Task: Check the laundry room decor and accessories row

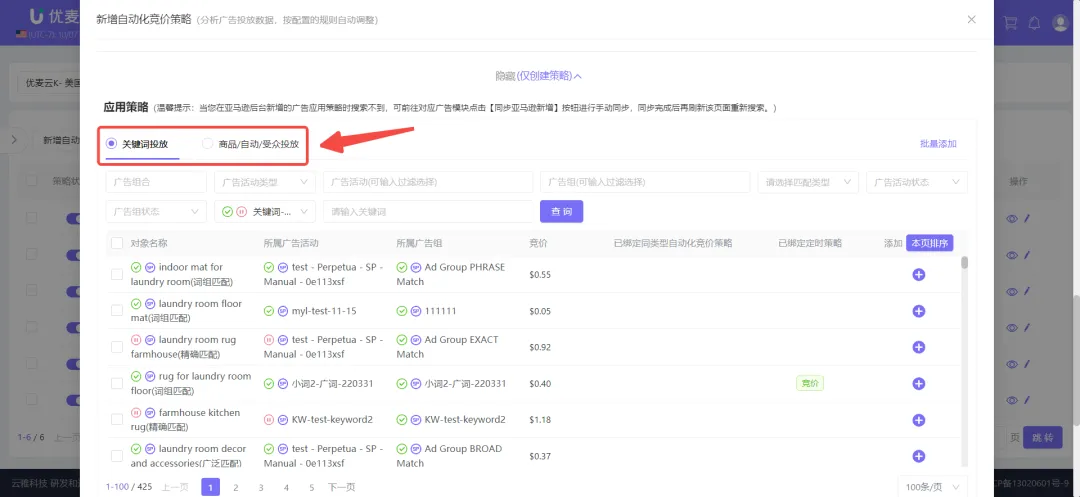Action: (117, 456)
